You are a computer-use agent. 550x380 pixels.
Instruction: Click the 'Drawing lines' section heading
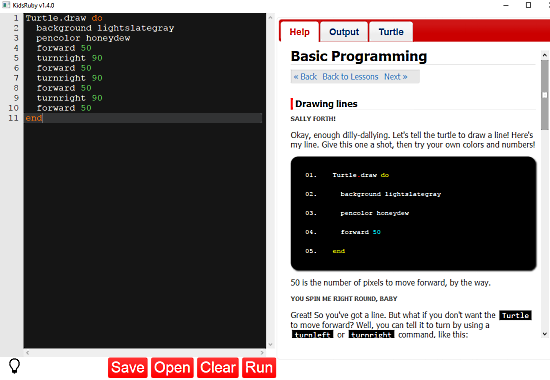[326, 104]
